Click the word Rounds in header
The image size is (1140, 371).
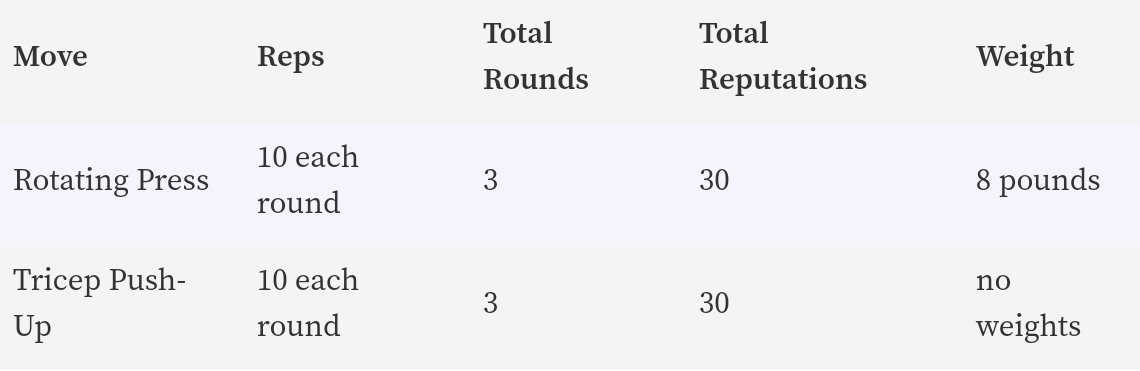pyautogui.click(x=536, y=79)
